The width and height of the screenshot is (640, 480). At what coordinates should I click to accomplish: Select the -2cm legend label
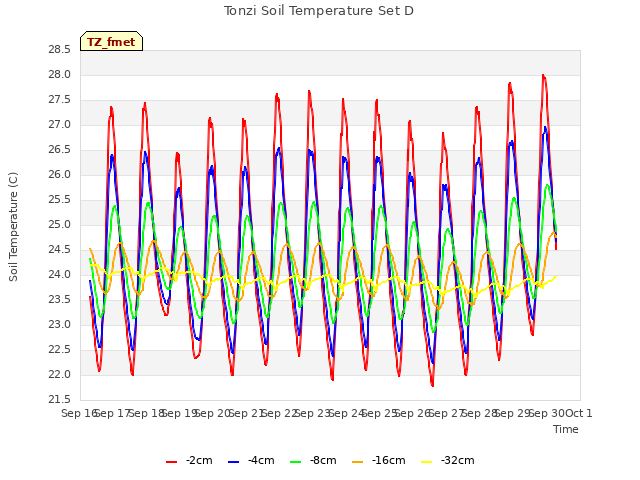199,461
